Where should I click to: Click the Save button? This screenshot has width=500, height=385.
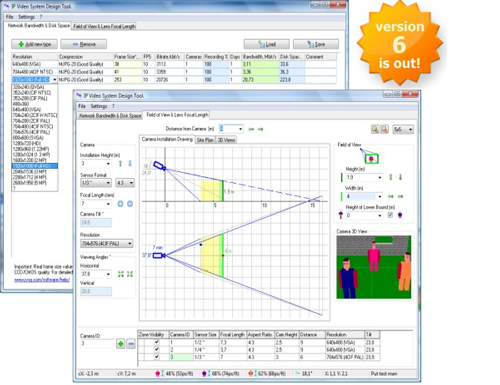point(316,44)
